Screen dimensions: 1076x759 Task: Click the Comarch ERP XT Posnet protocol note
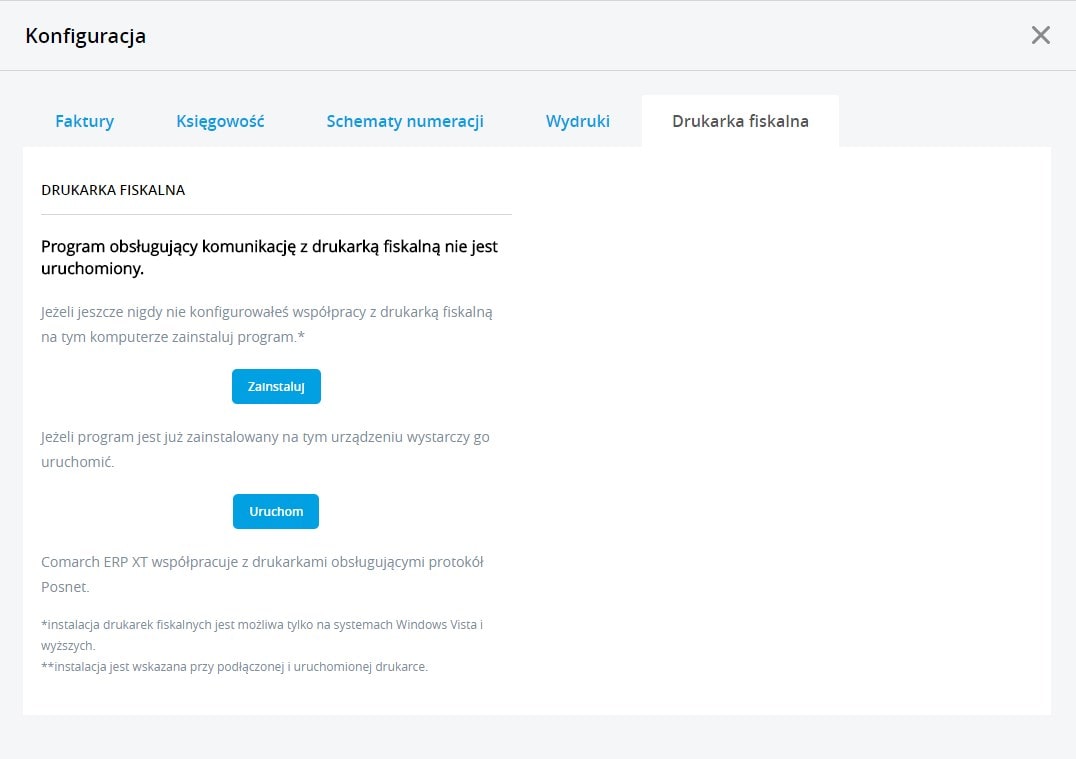pos(262,574)
